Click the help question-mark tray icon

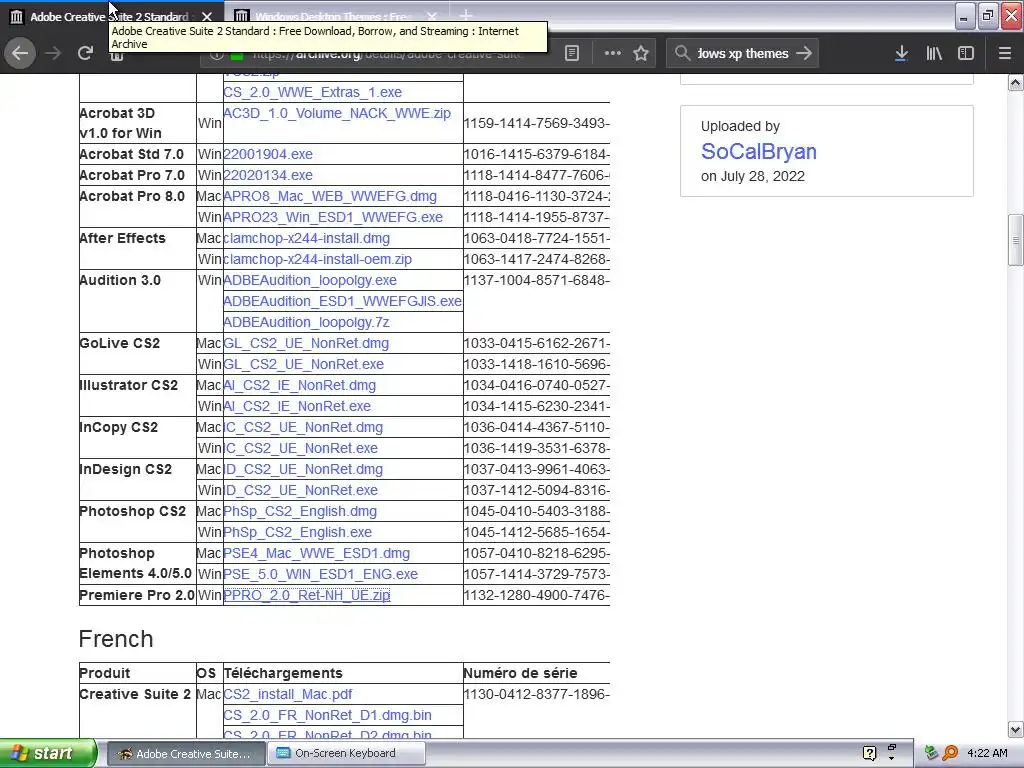tap(869, 753)
